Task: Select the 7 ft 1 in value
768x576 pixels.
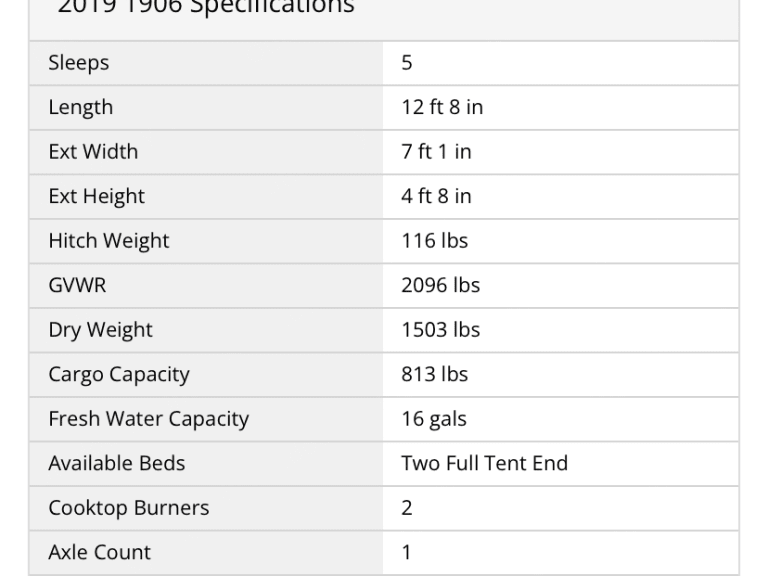Action: click(x=436, y=152)
